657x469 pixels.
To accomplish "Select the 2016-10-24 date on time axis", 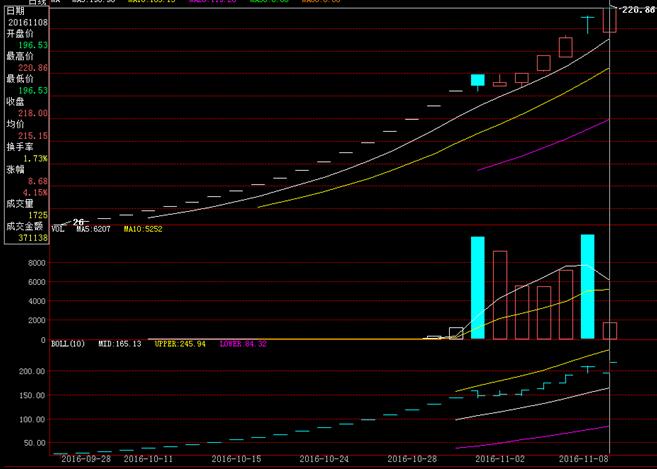I will click(327, 459).
